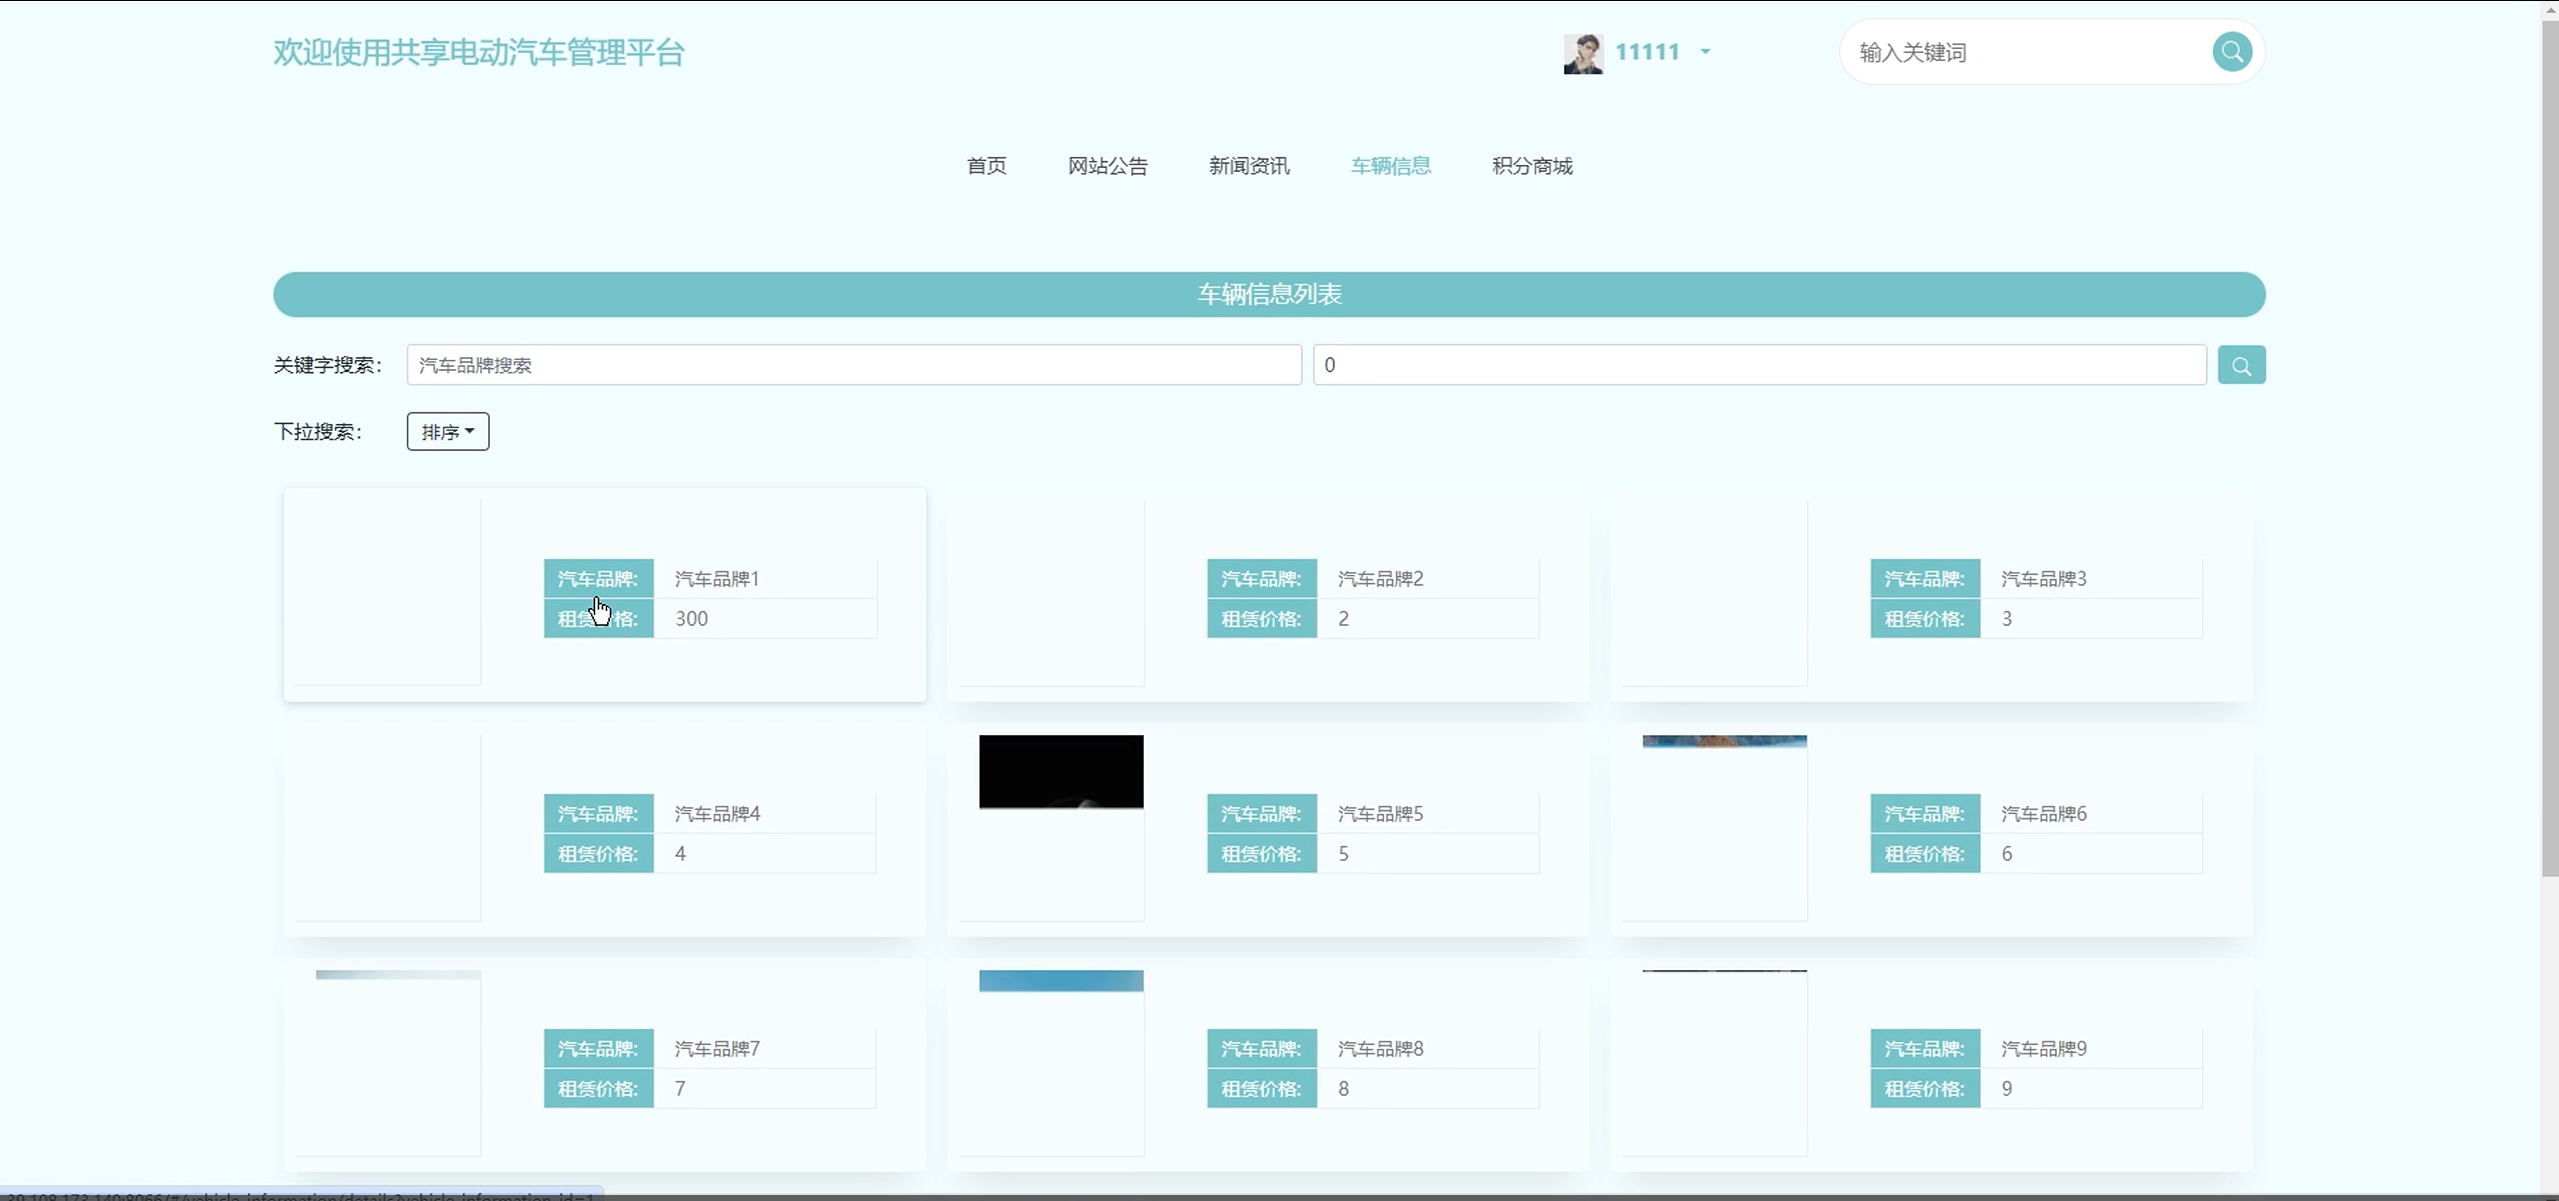
Task: Open the 首页 menu item
Action: pos(986,166)
